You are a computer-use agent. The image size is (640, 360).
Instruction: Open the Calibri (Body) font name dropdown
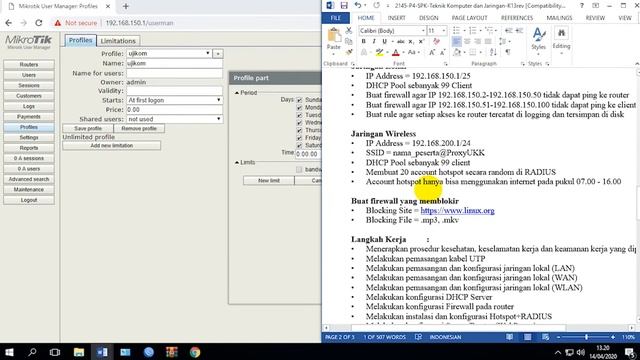pyautogui.click(x=423, y=31)
